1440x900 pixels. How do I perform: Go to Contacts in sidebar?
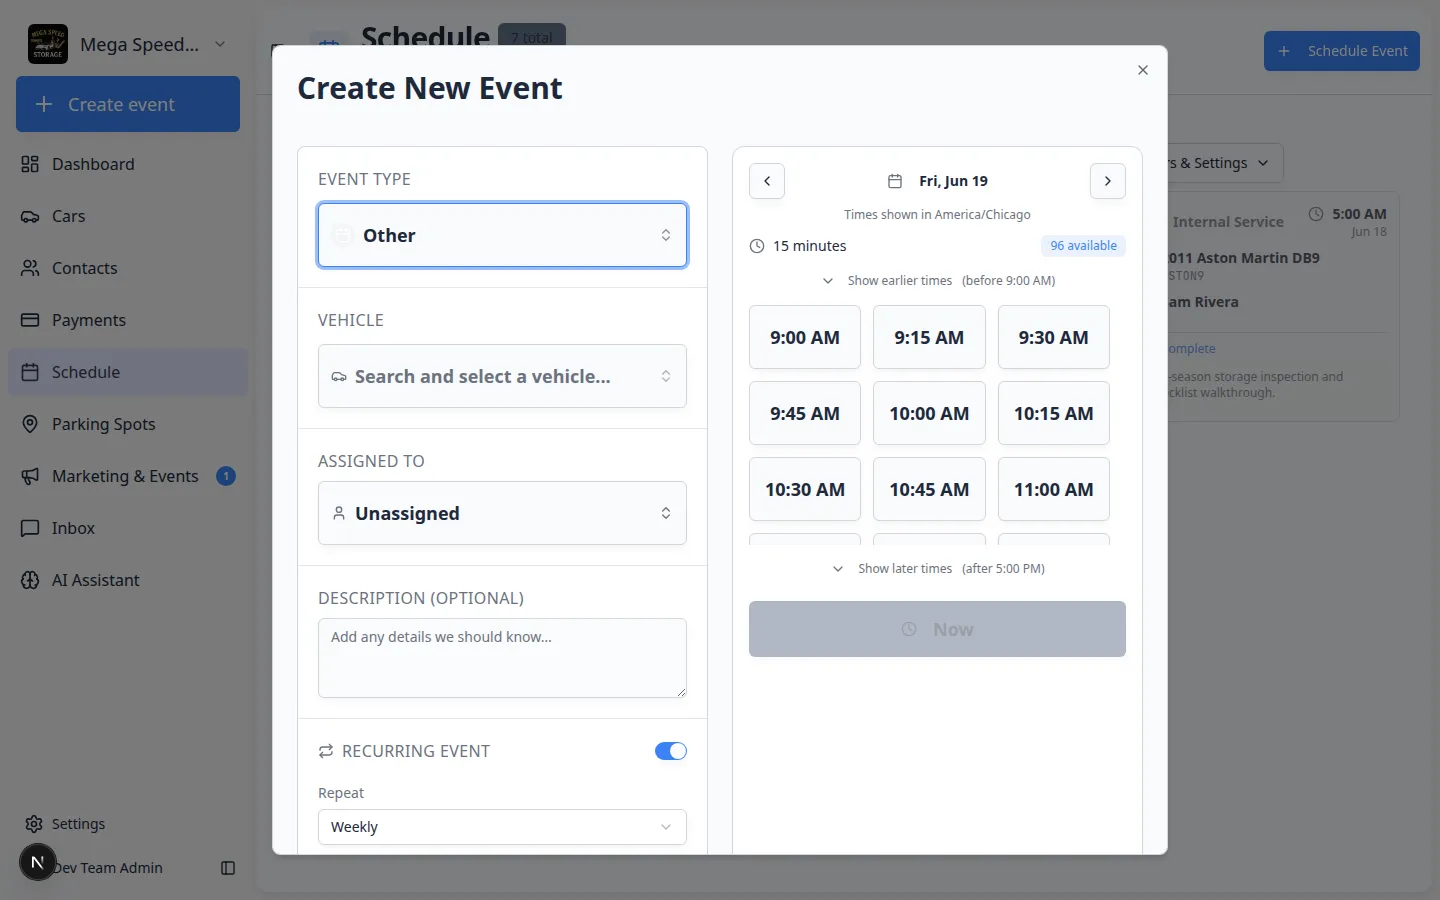point(128,268)
